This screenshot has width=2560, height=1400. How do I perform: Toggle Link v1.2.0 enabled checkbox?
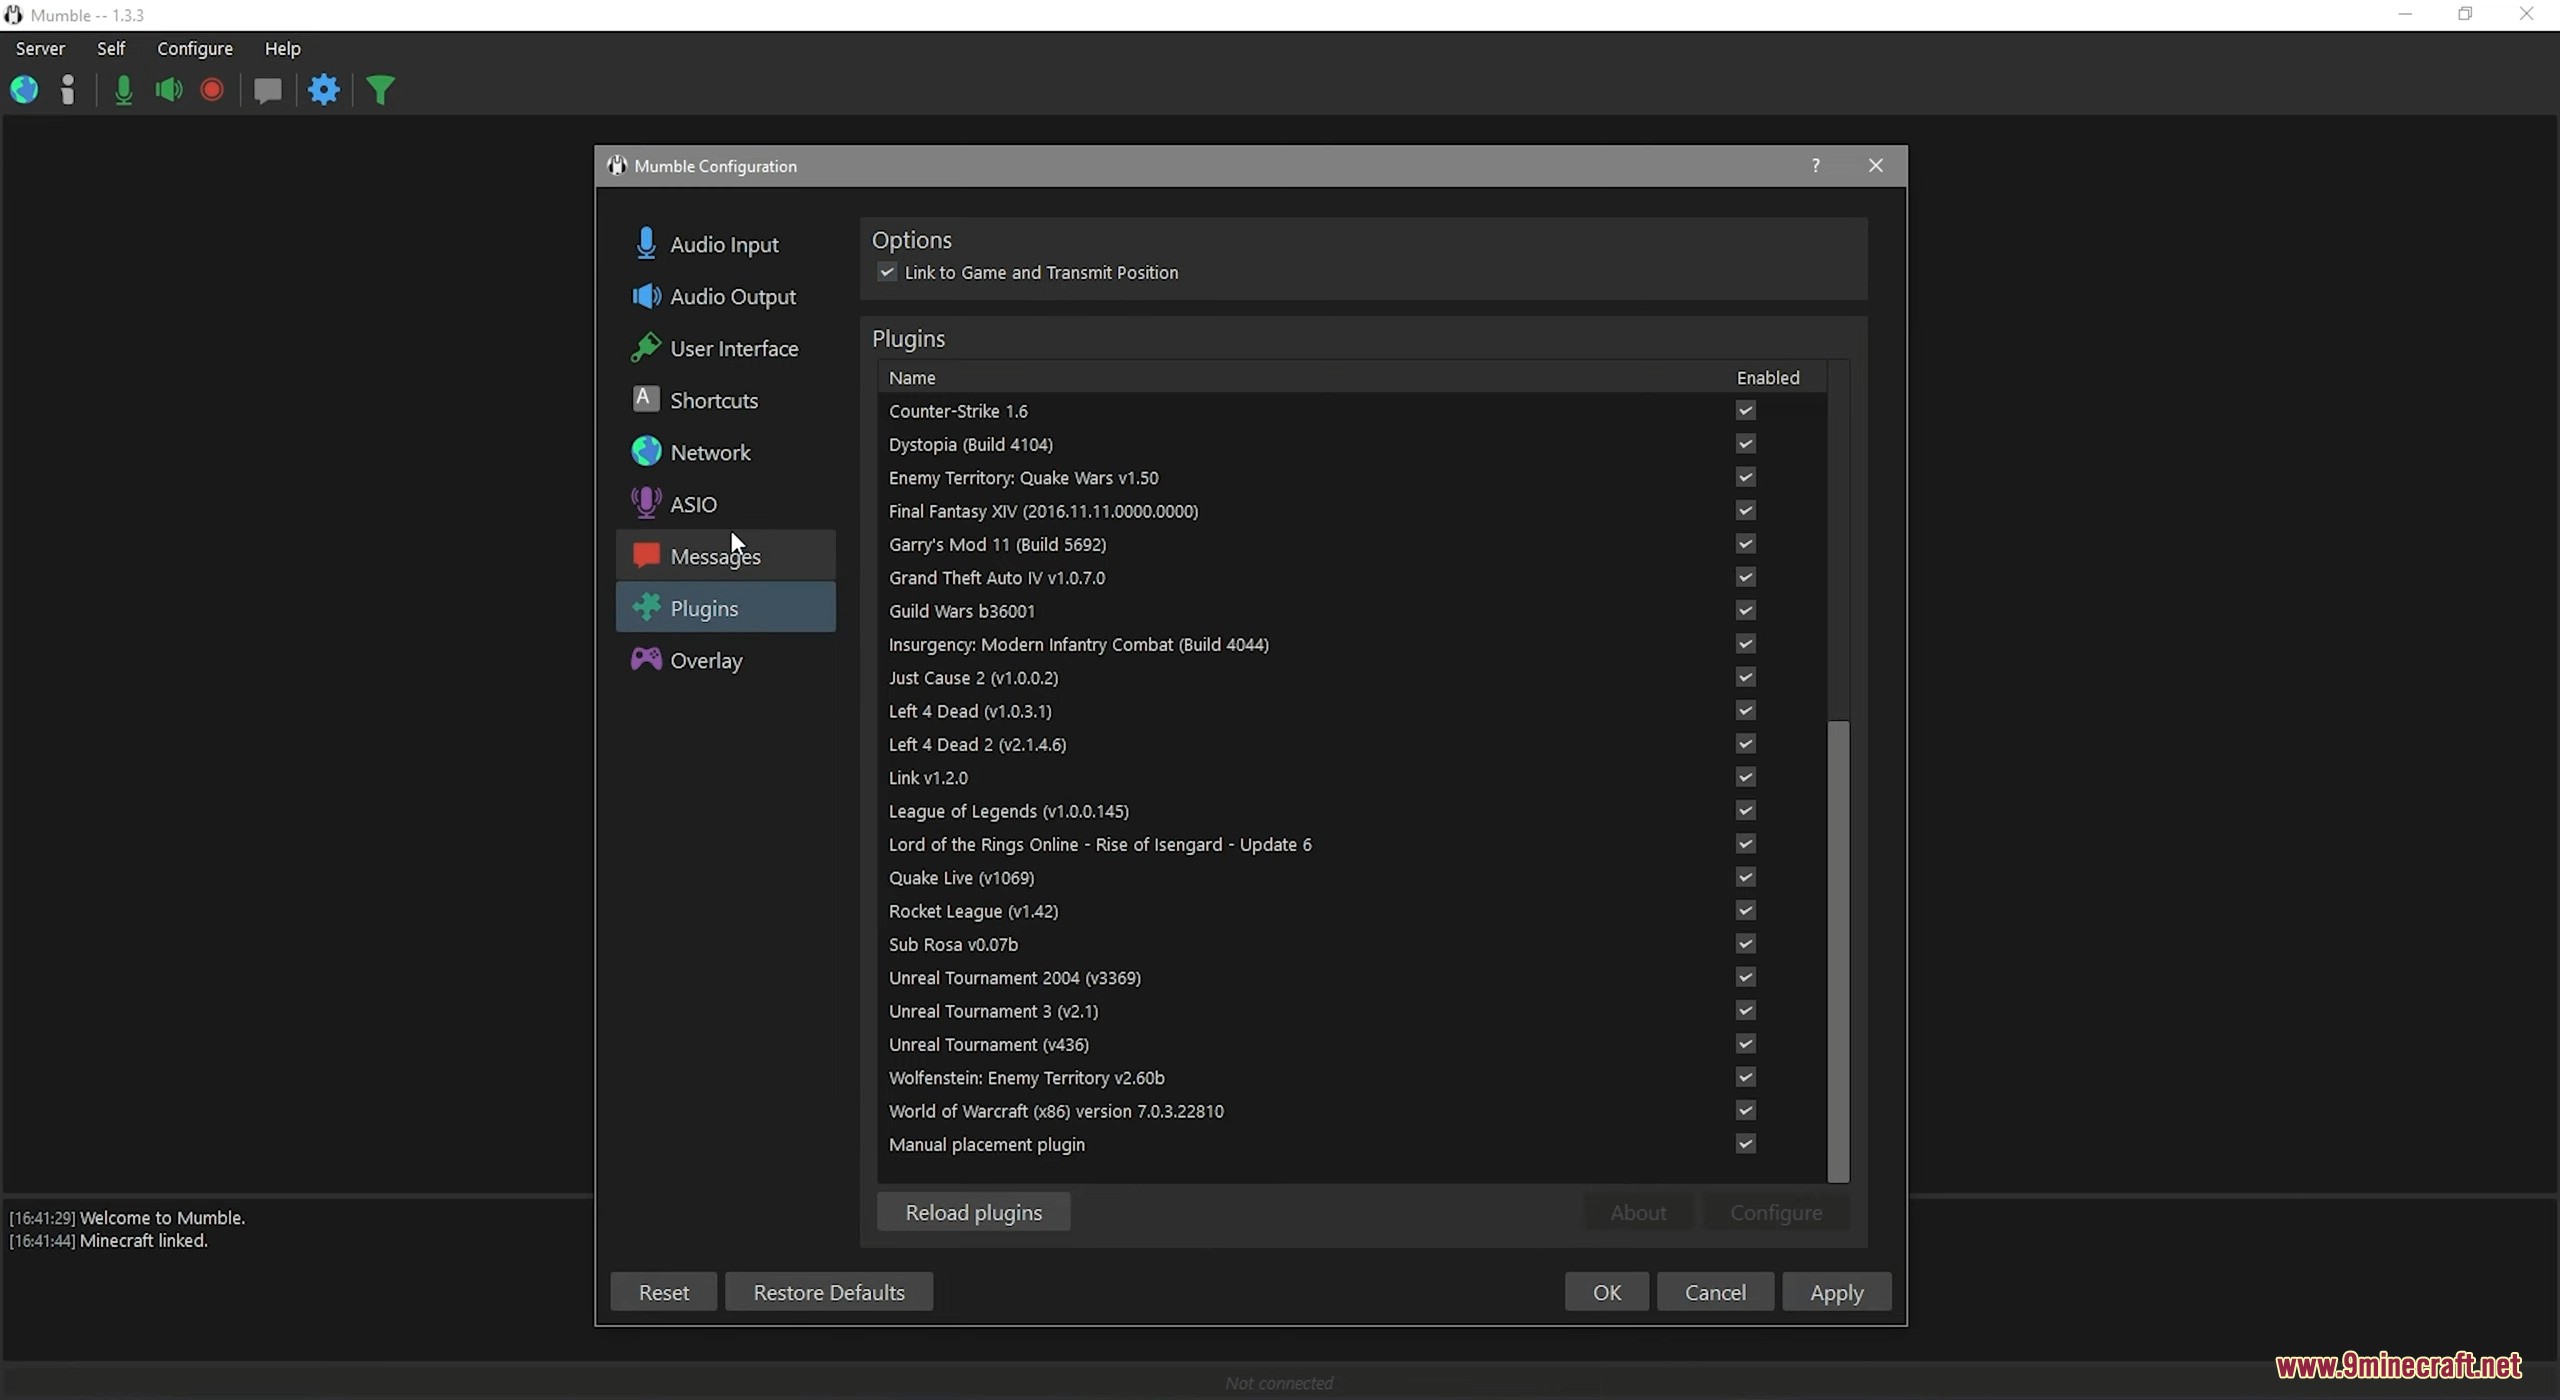(x=1746, y=777)
